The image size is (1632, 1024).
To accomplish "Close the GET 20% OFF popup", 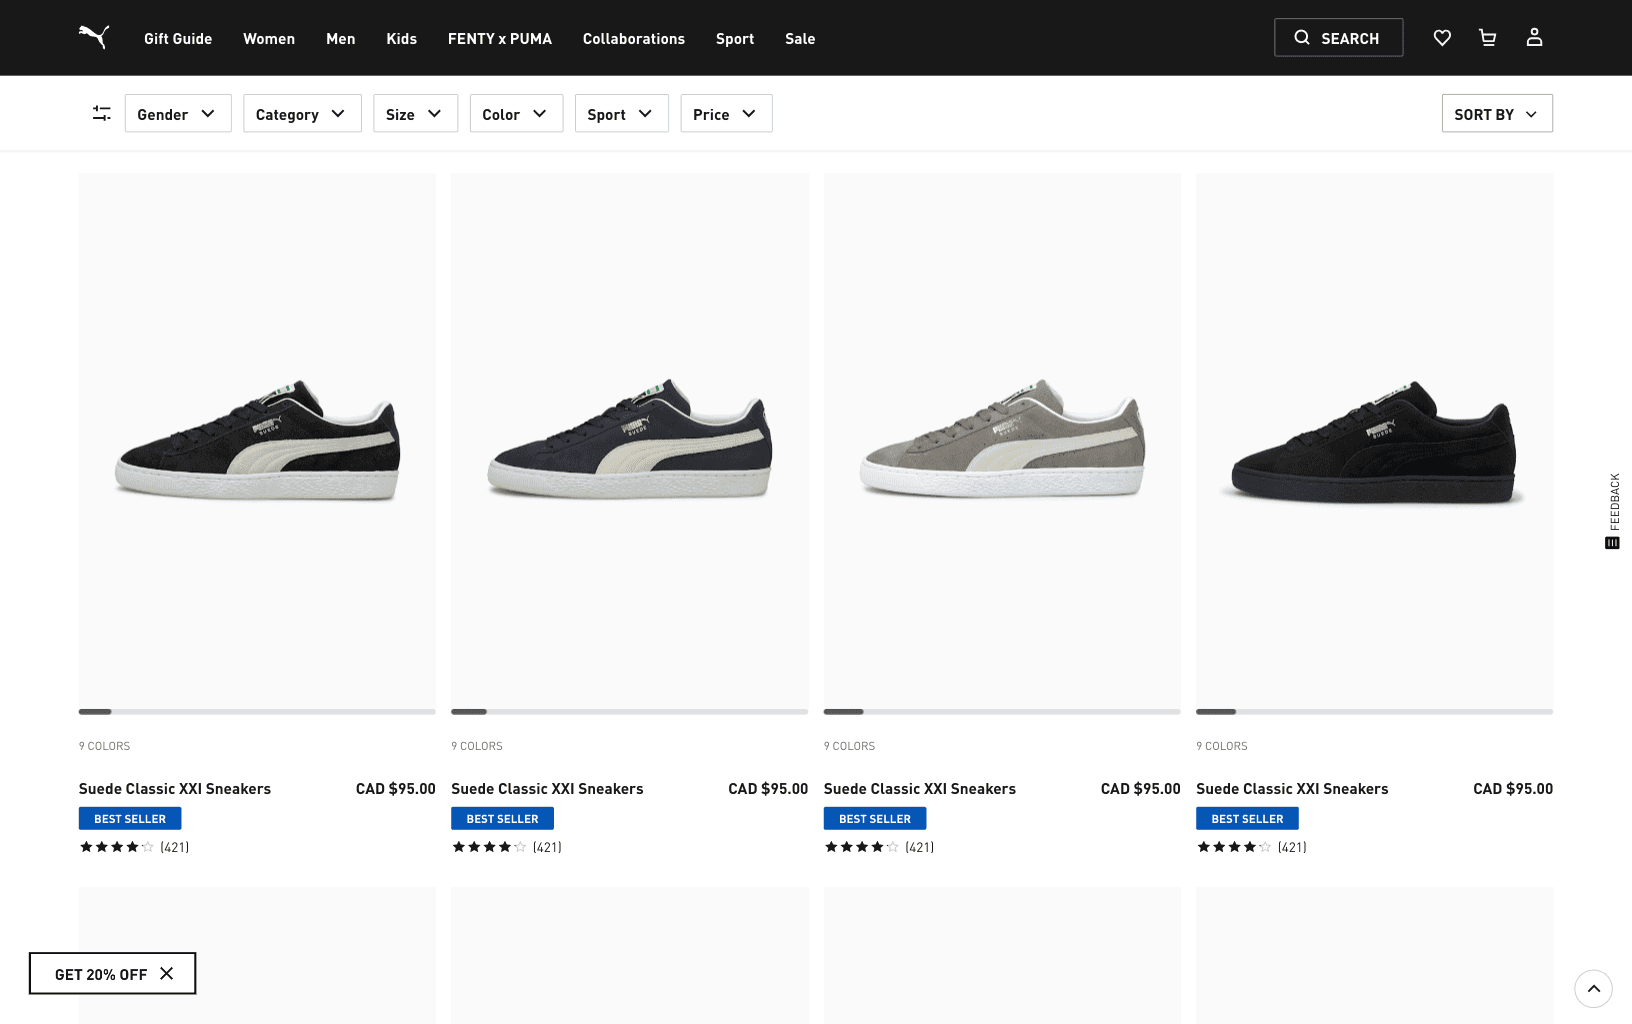I will [167, 974].
